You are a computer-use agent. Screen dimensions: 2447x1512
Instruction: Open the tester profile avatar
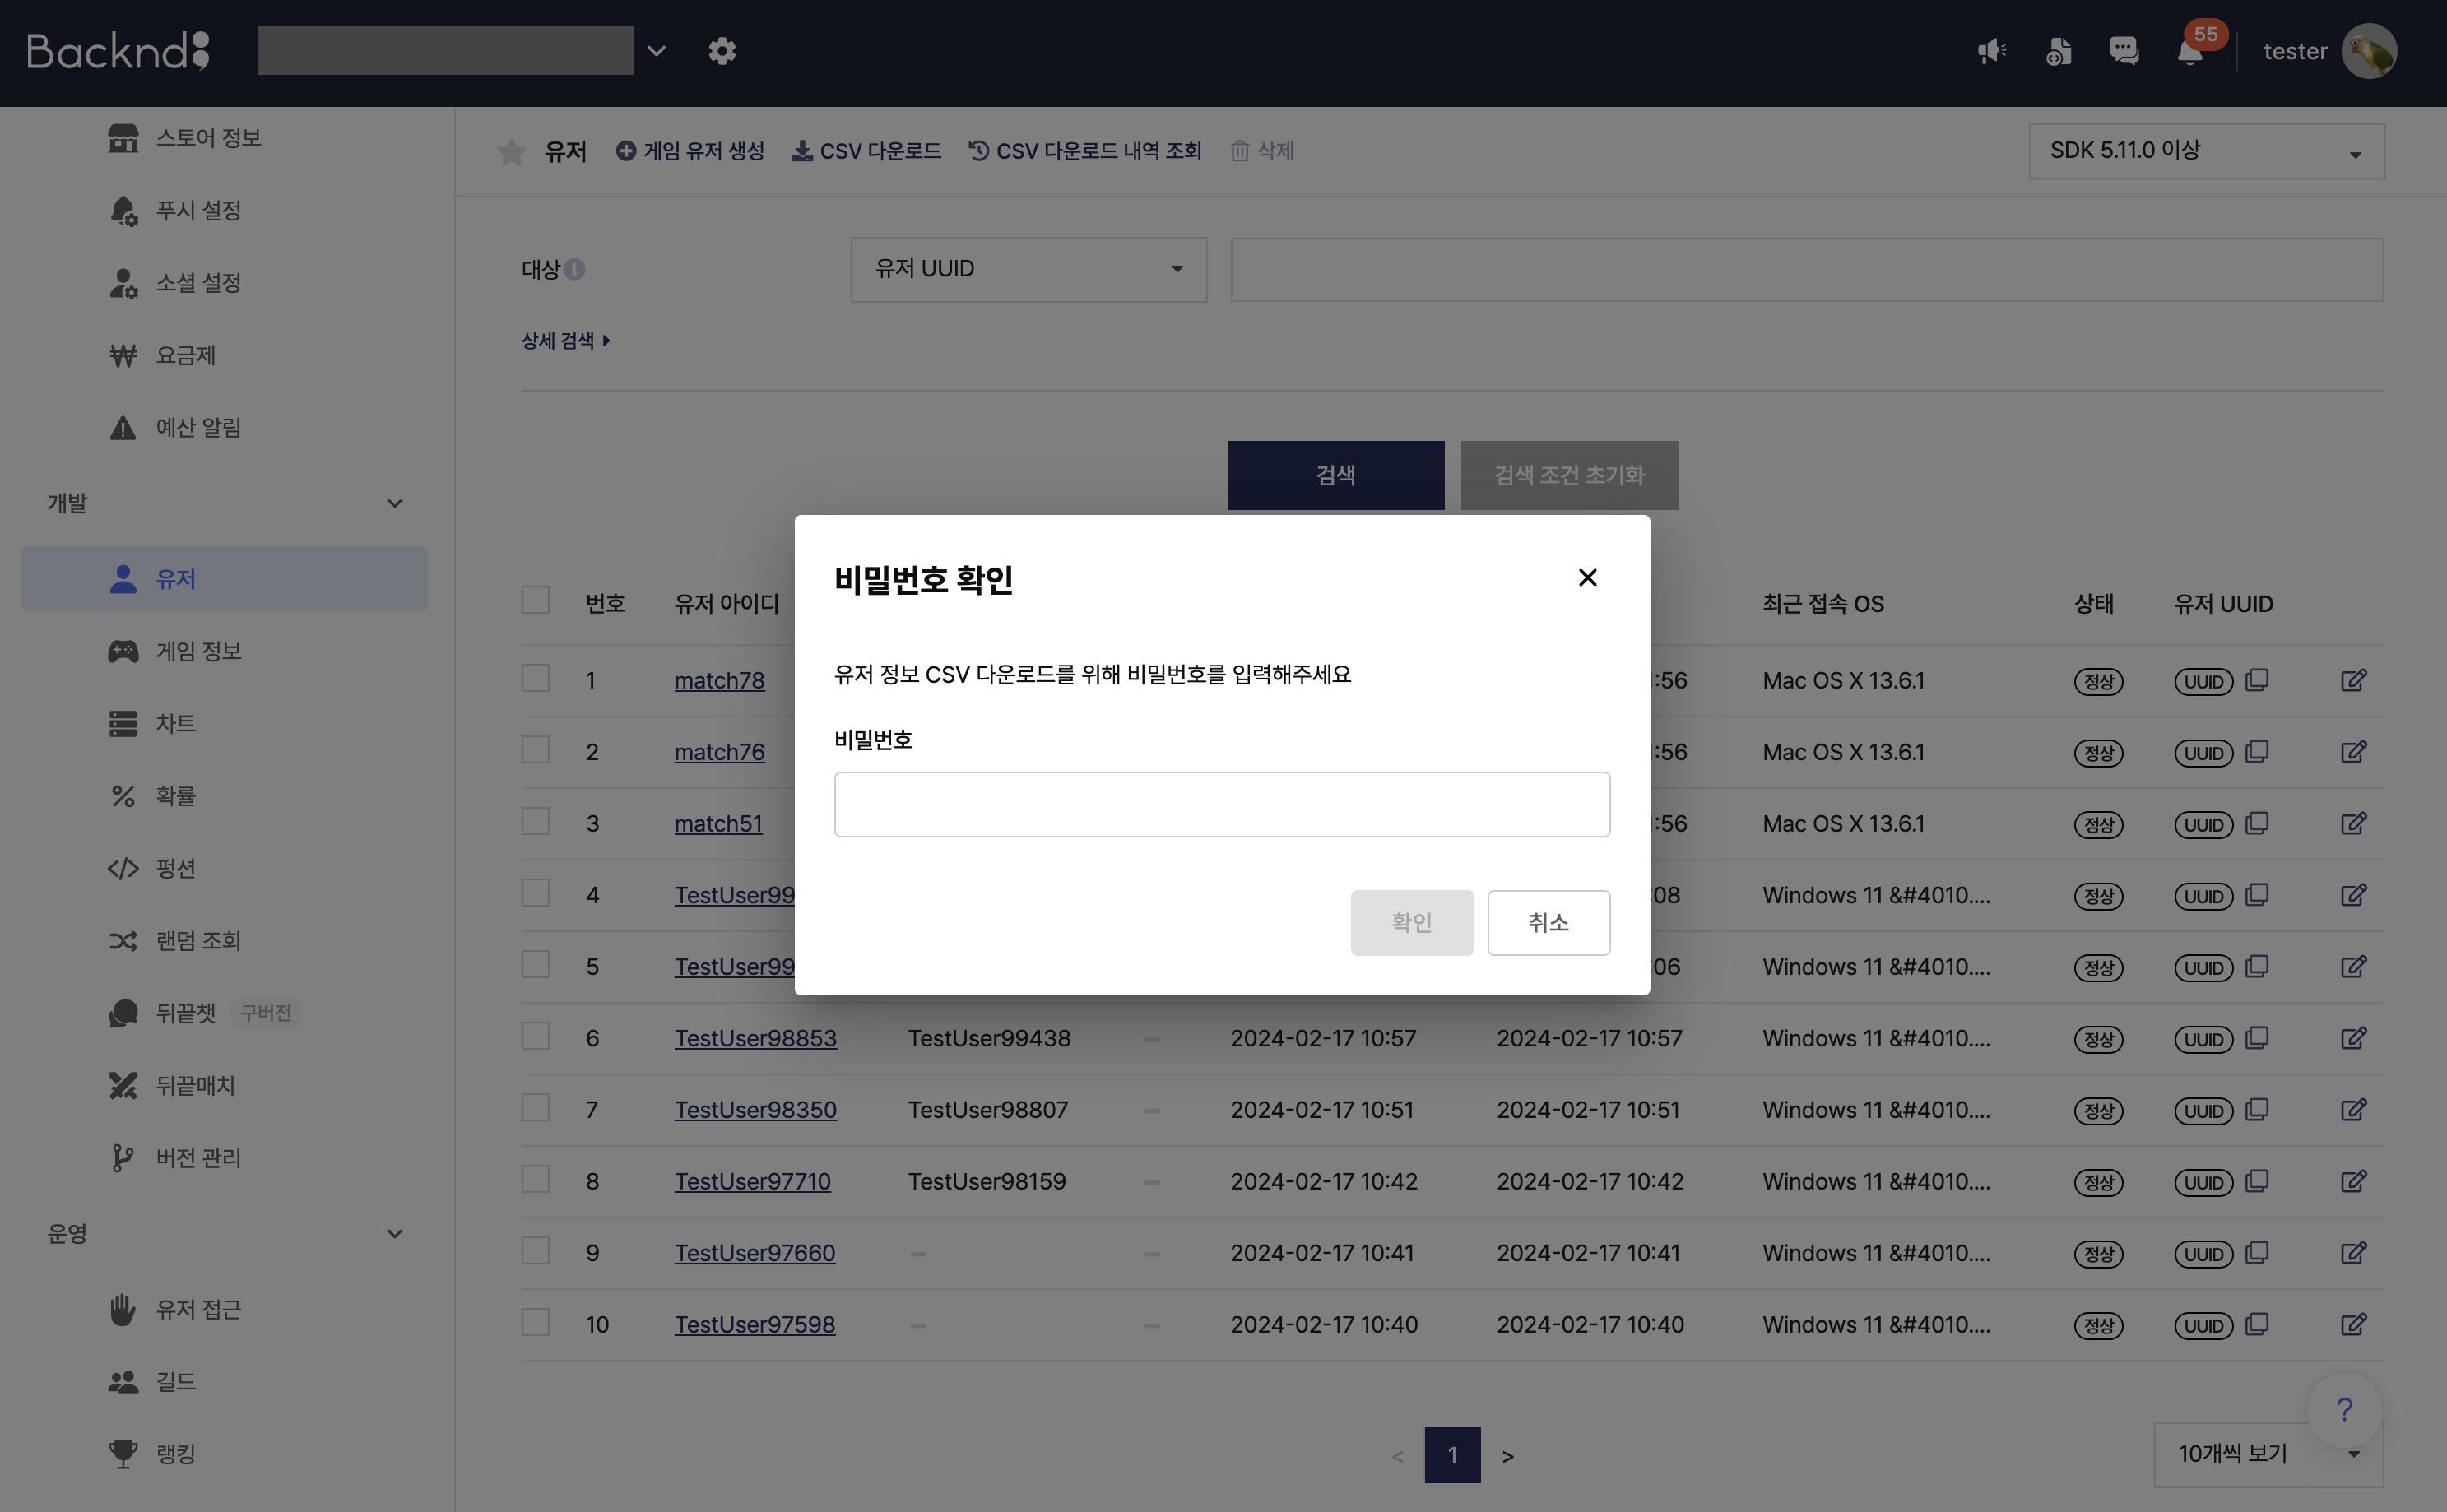click(2369, 51)
